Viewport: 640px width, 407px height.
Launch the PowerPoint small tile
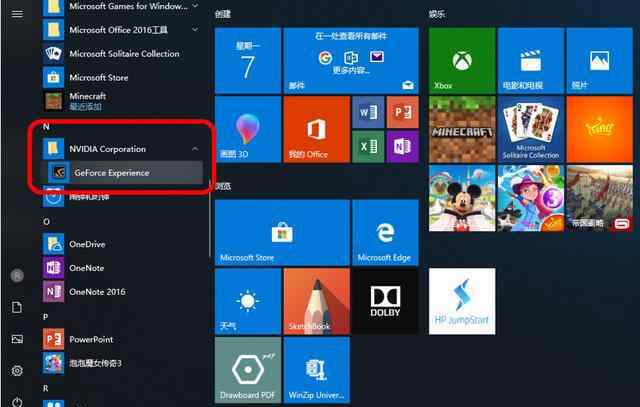tap(402, 112)
